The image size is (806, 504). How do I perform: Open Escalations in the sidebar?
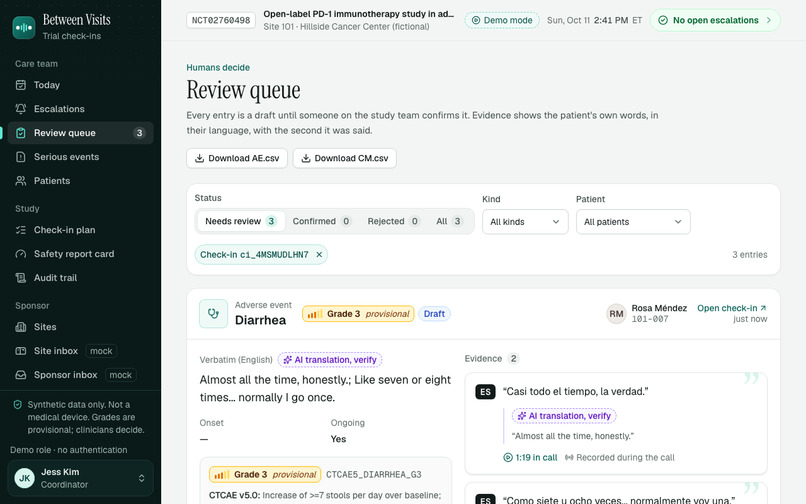coord(80,109)
